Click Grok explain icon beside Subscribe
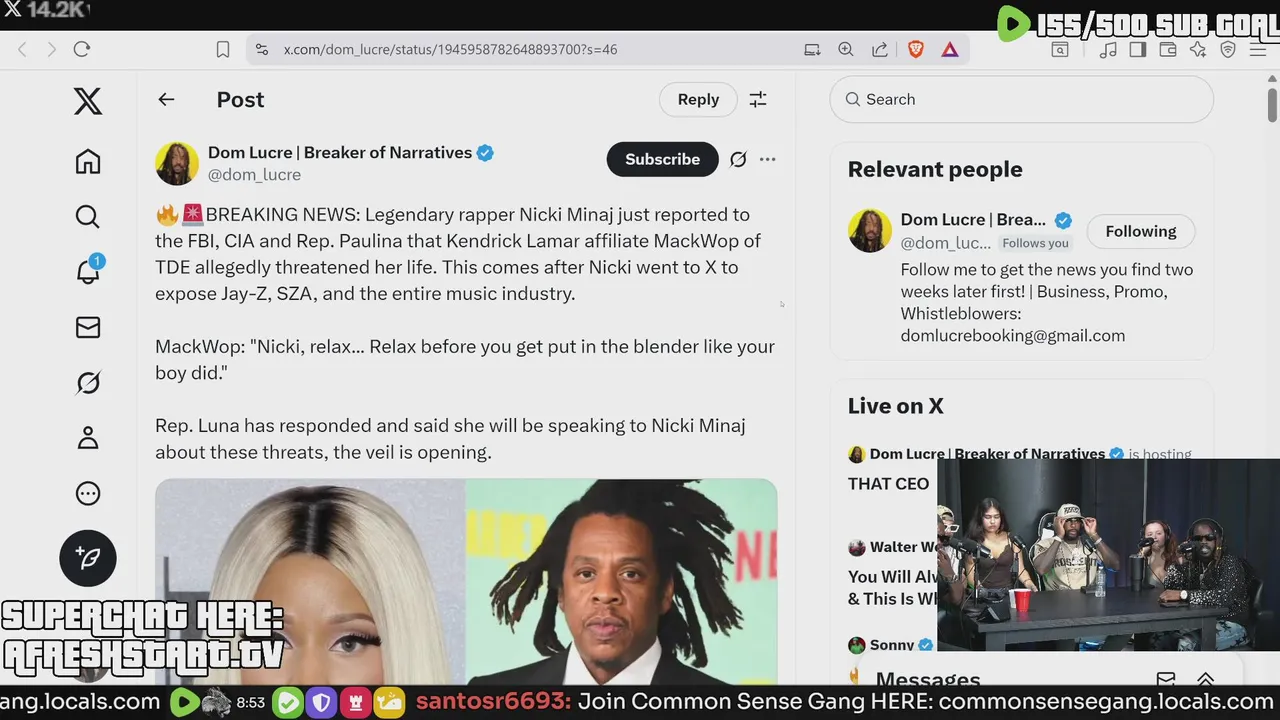 [x=738, y=159]
